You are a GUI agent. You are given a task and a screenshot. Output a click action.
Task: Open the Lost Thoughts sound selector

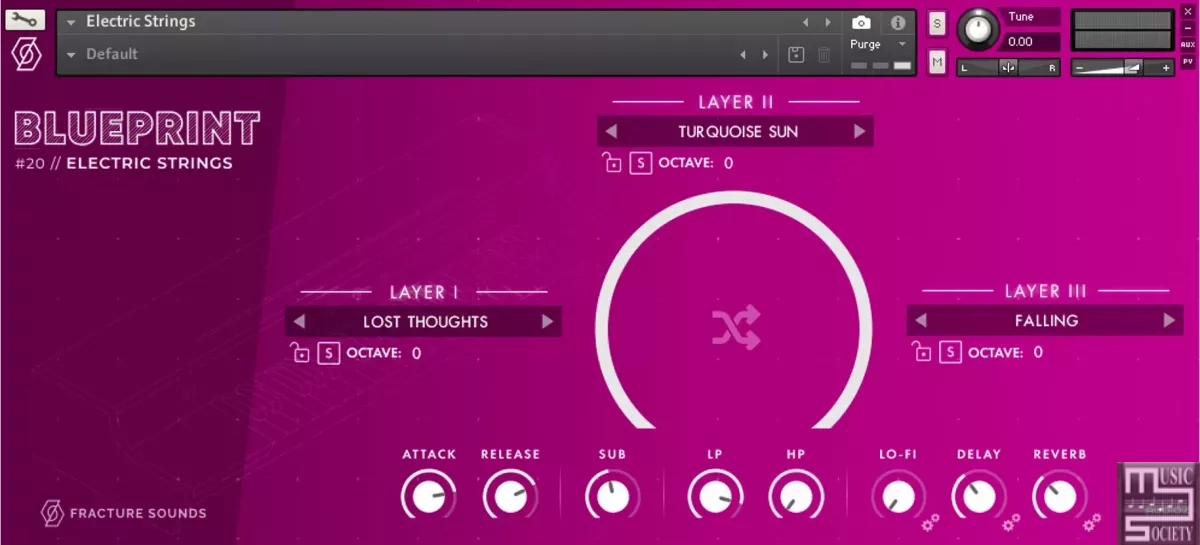pos(424,322)
